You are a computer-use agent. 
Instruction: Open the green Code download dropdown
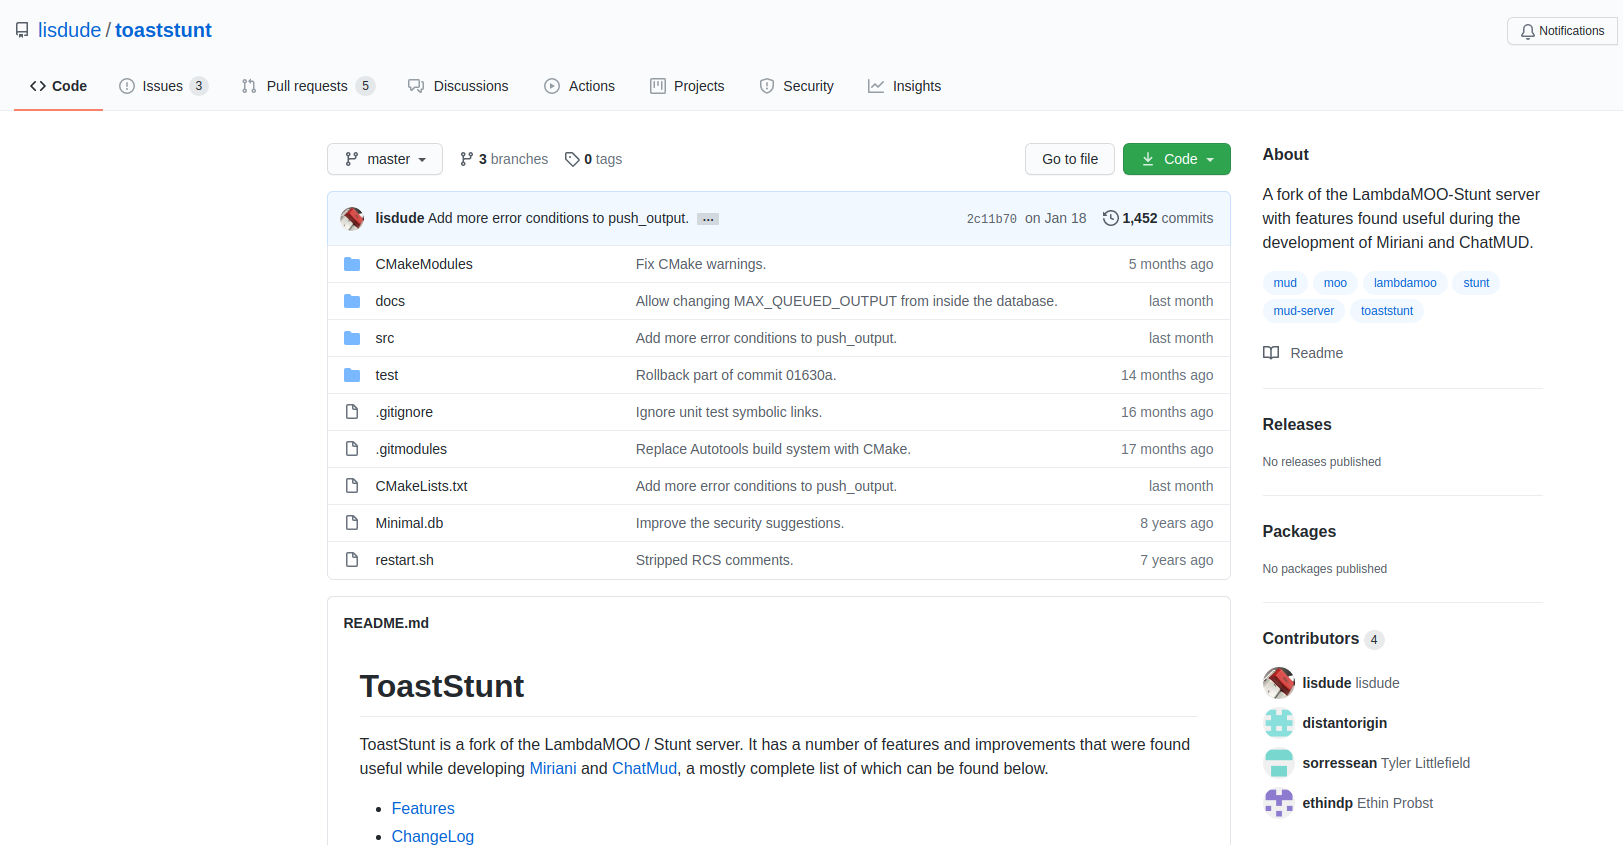(x=1177, y=159)
